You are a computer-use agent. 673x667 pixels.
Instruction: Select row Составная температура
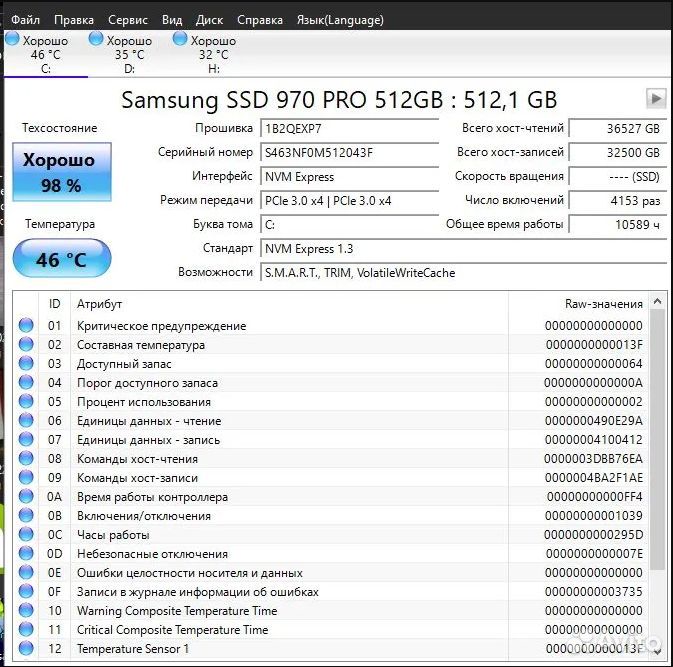[x=331, y=345]
